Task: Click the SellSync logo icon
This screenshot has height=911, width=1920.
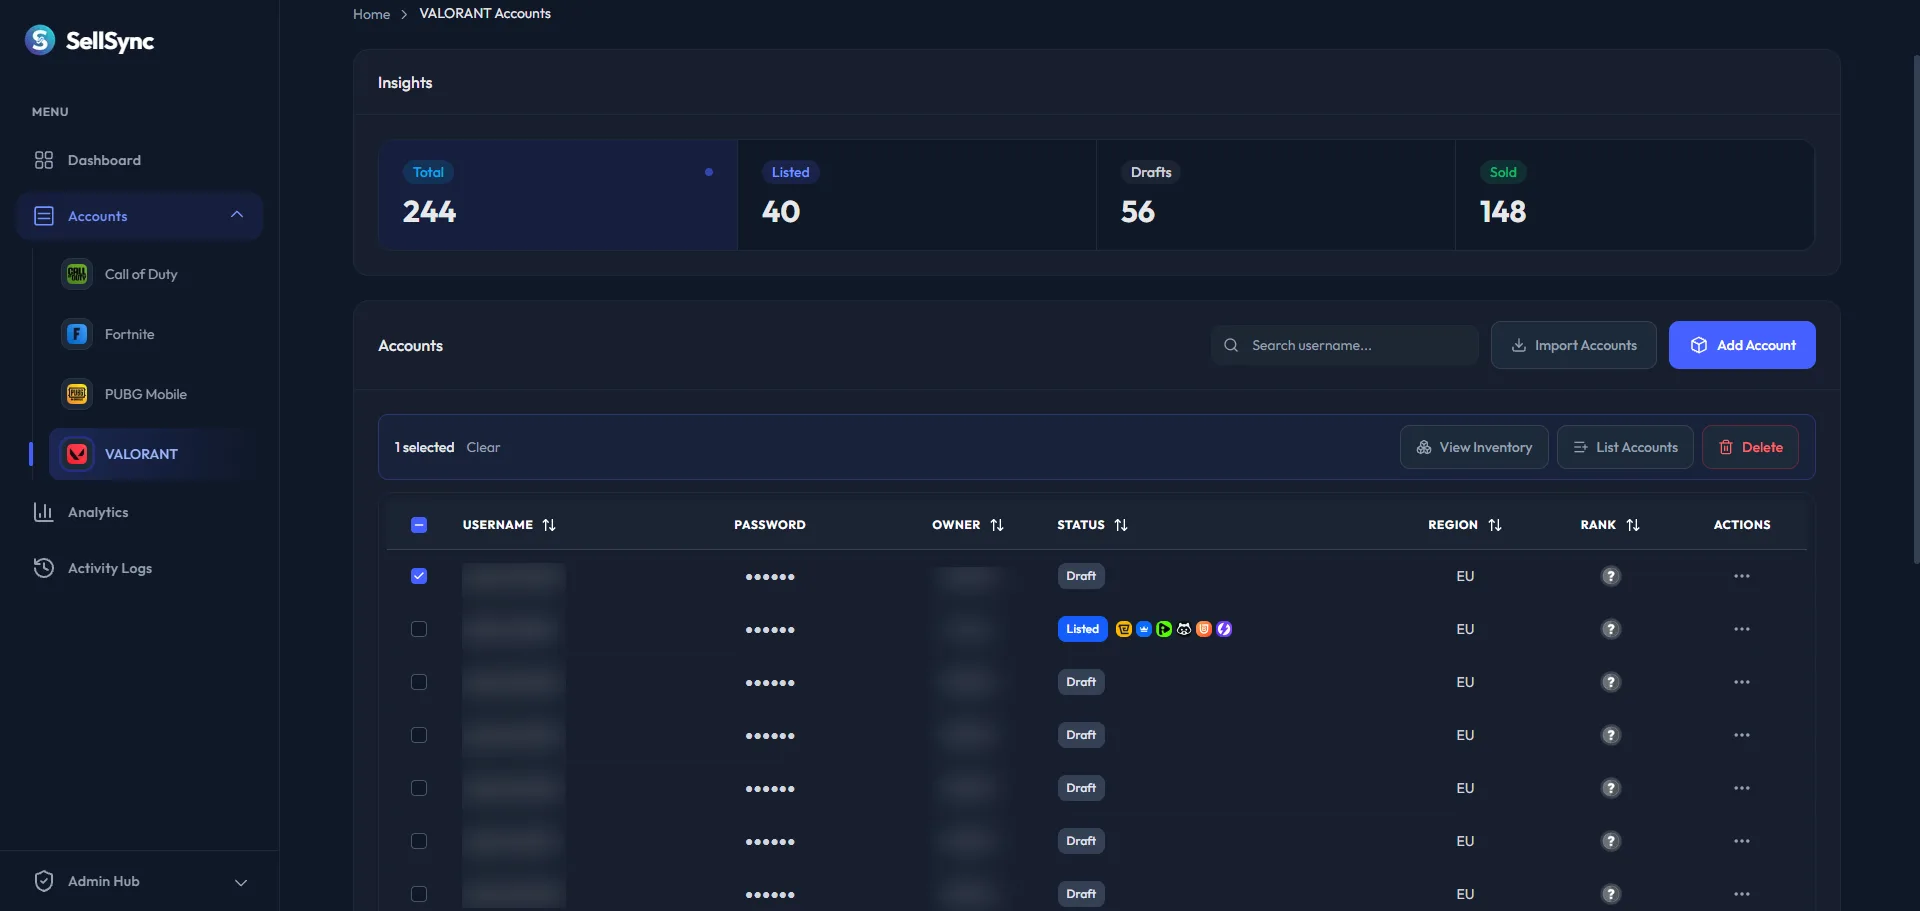Action: [x=40, y=40]
